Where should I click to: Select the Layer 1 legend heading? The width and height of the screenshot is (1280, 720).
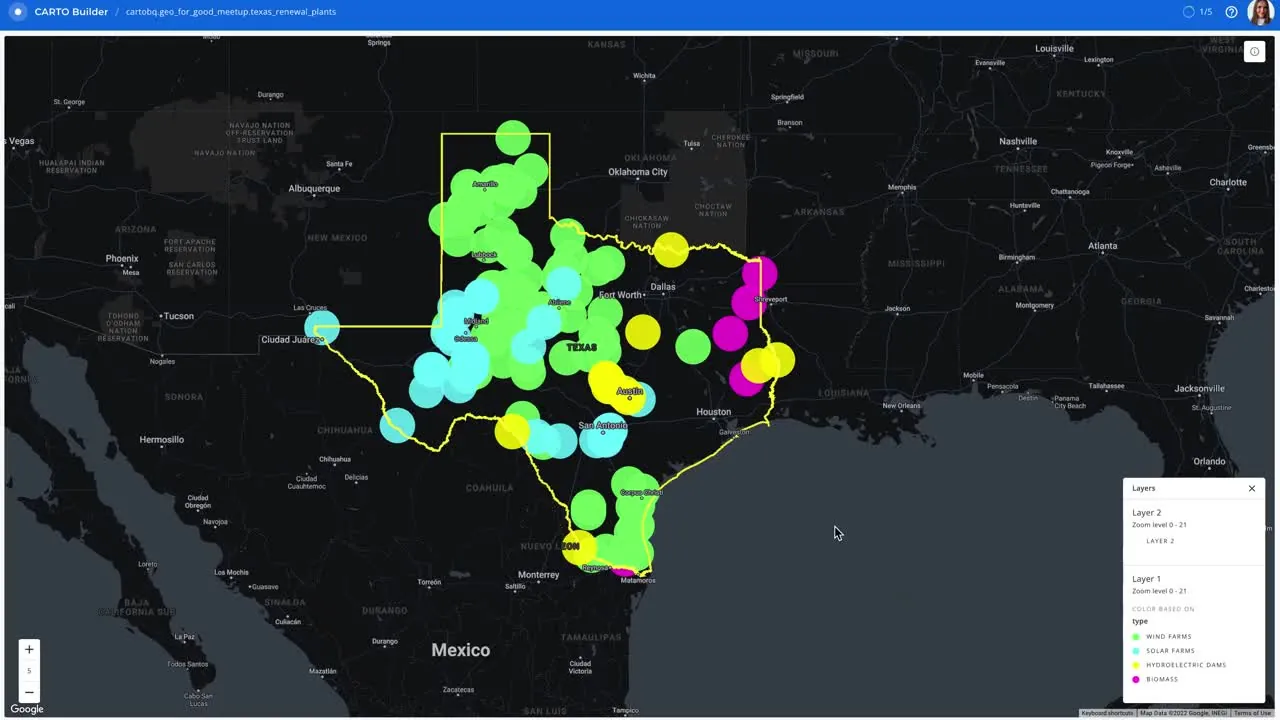(1146, 579)
